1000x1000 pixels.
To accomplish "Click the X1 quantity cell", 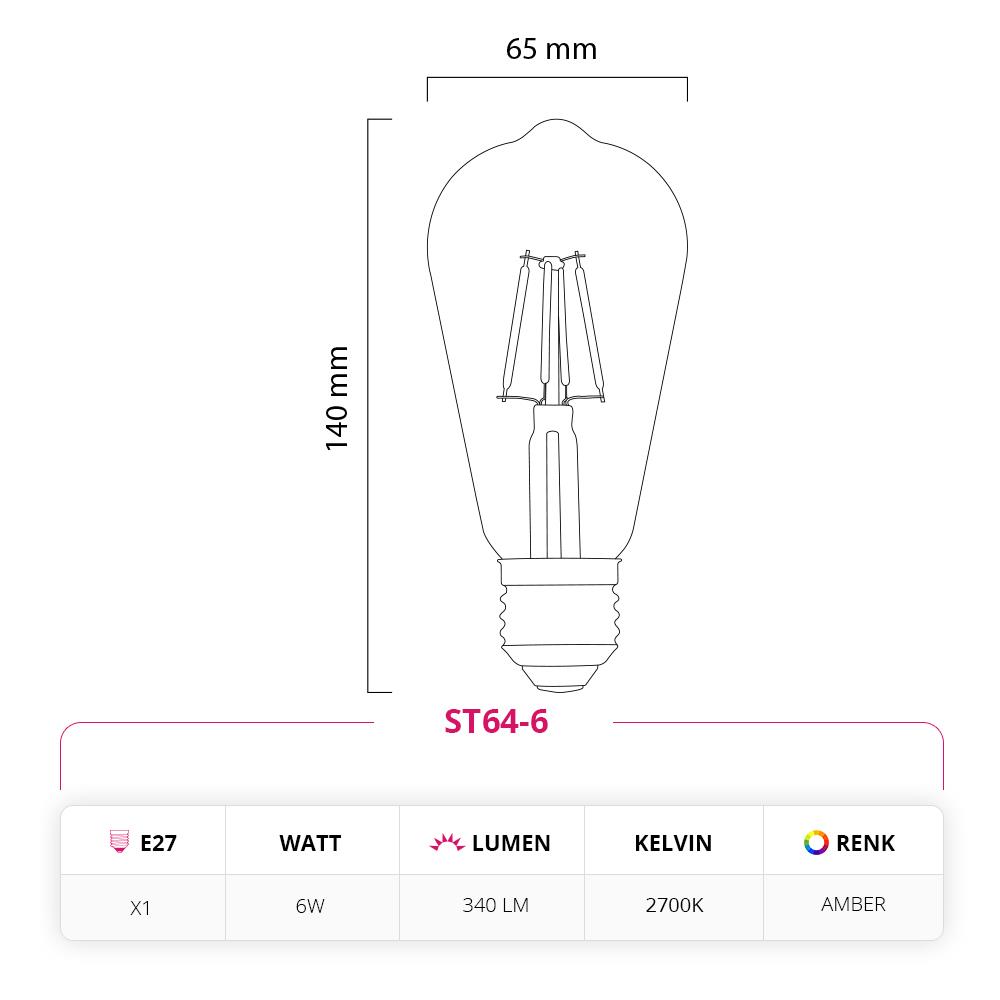I will pos(140,908).
